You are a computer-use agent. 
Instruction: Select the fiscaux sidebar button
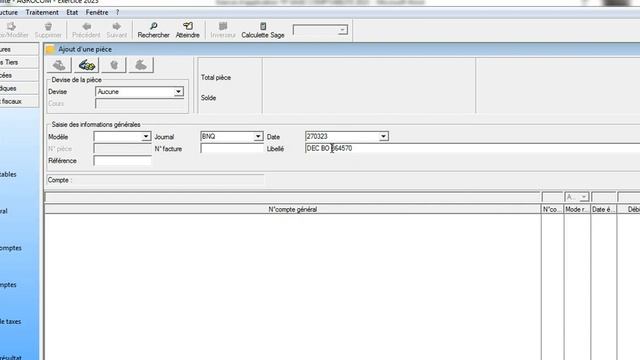pos(19,101)
